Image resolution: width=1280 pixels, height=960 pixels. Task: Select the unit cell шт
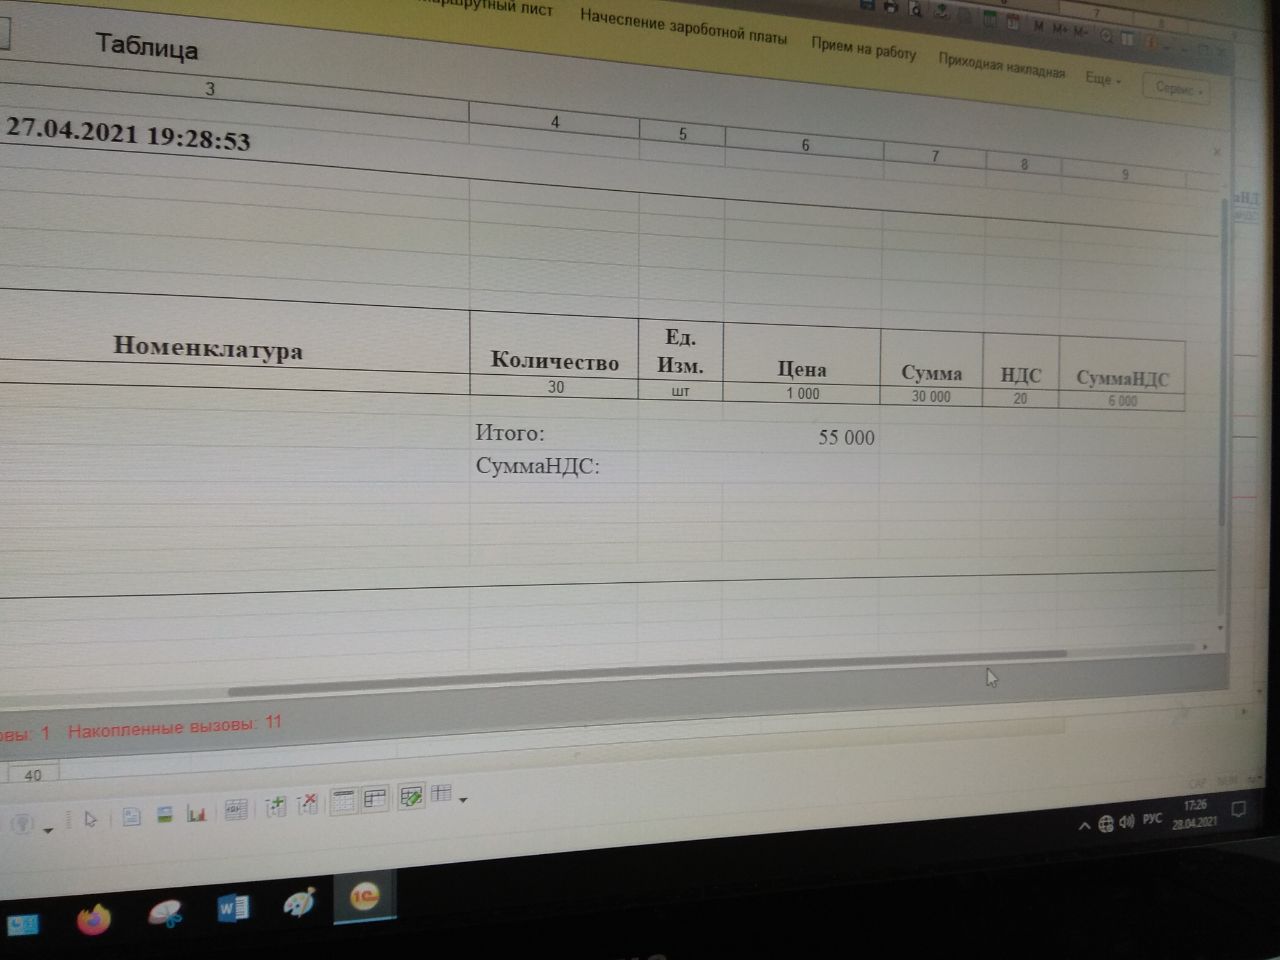(680, 391)
